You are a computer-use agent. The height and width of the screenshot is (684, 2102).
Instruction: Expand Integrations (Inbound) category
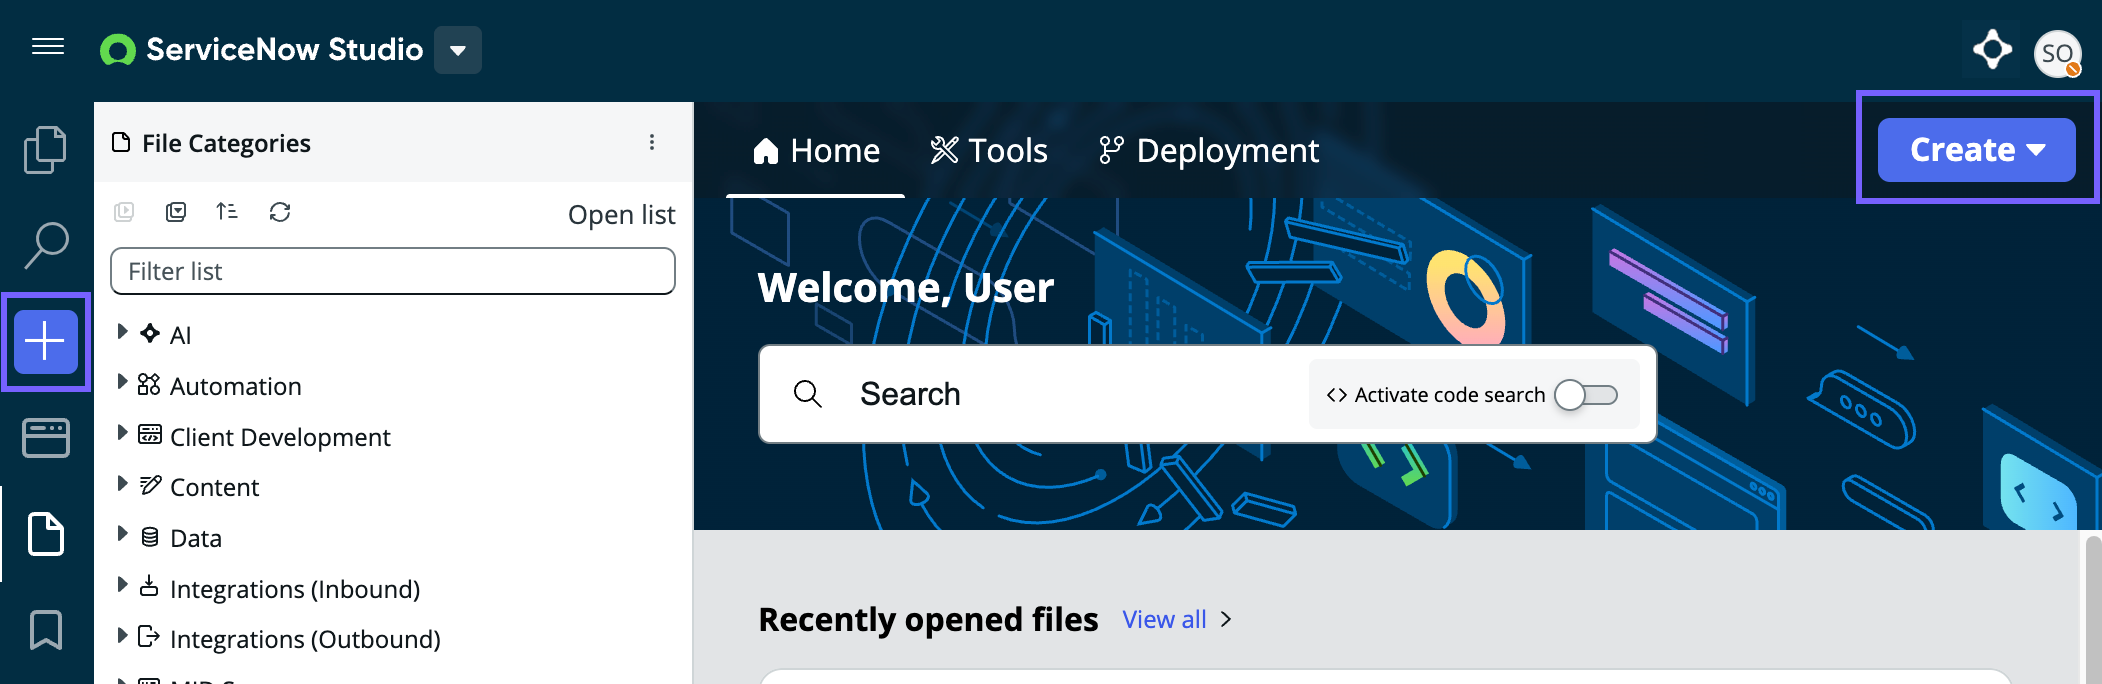click(122, 585)
